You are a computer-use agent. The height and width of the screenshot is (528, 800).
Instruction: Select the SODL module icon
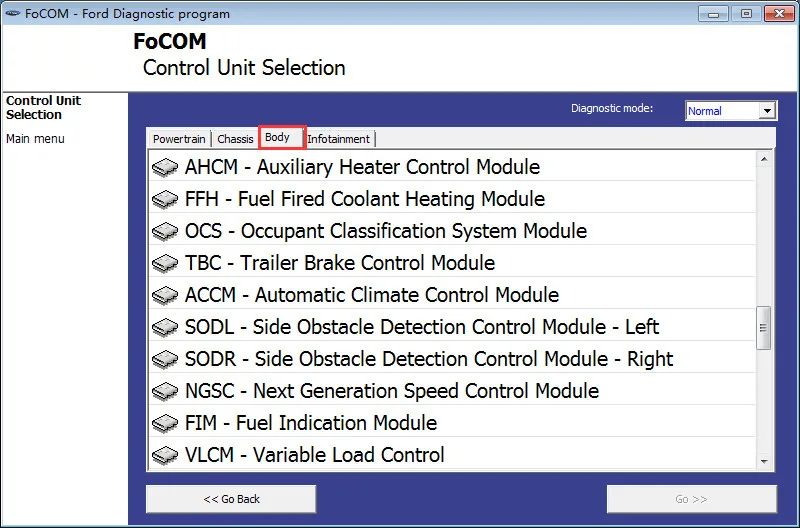point(165,328)
